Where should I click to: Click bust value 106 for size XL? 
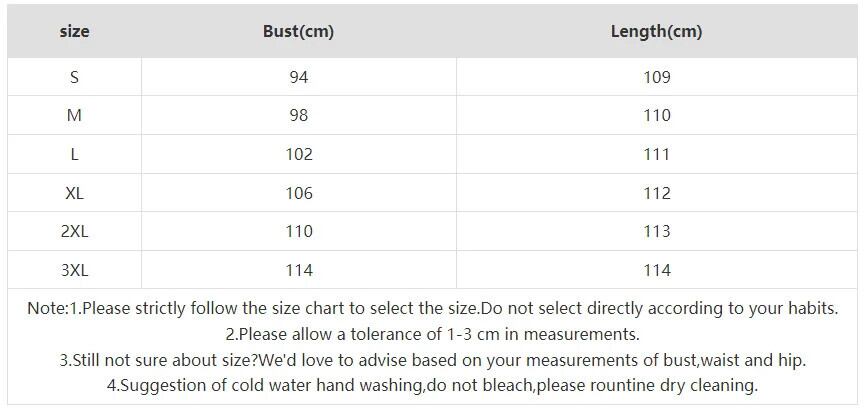coord(298,193)
